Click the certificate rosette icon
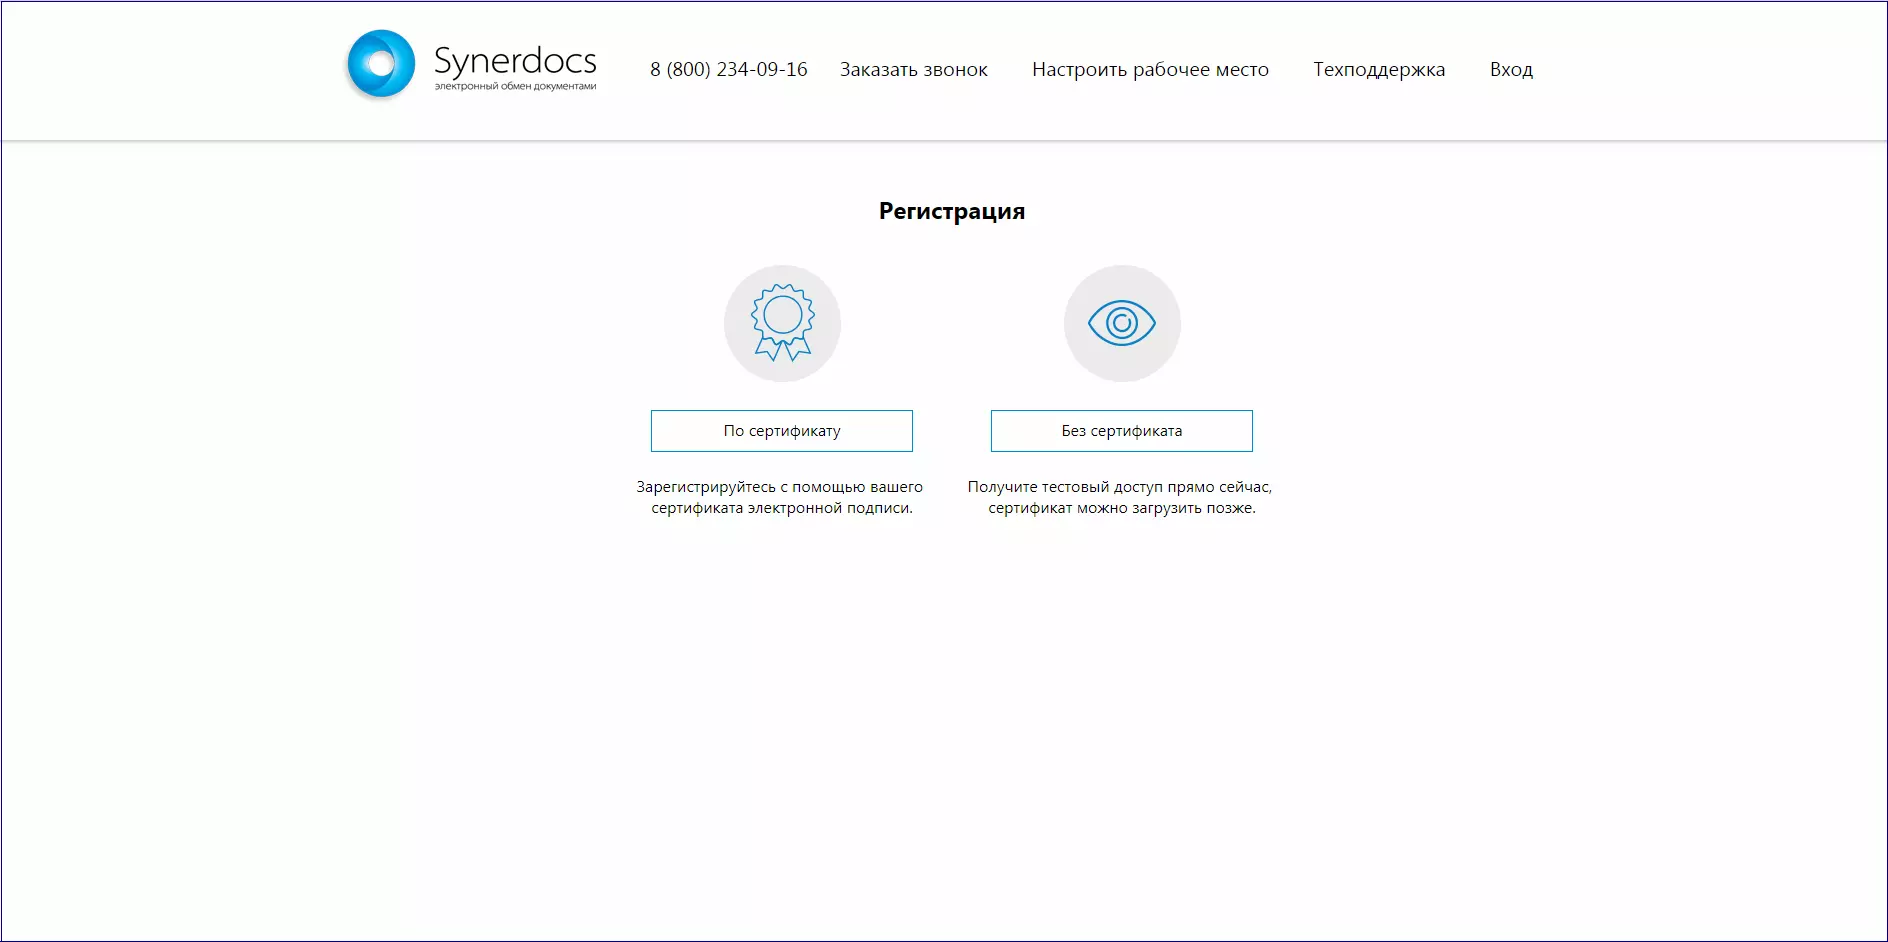The image size is (1888, 942). 783,323
